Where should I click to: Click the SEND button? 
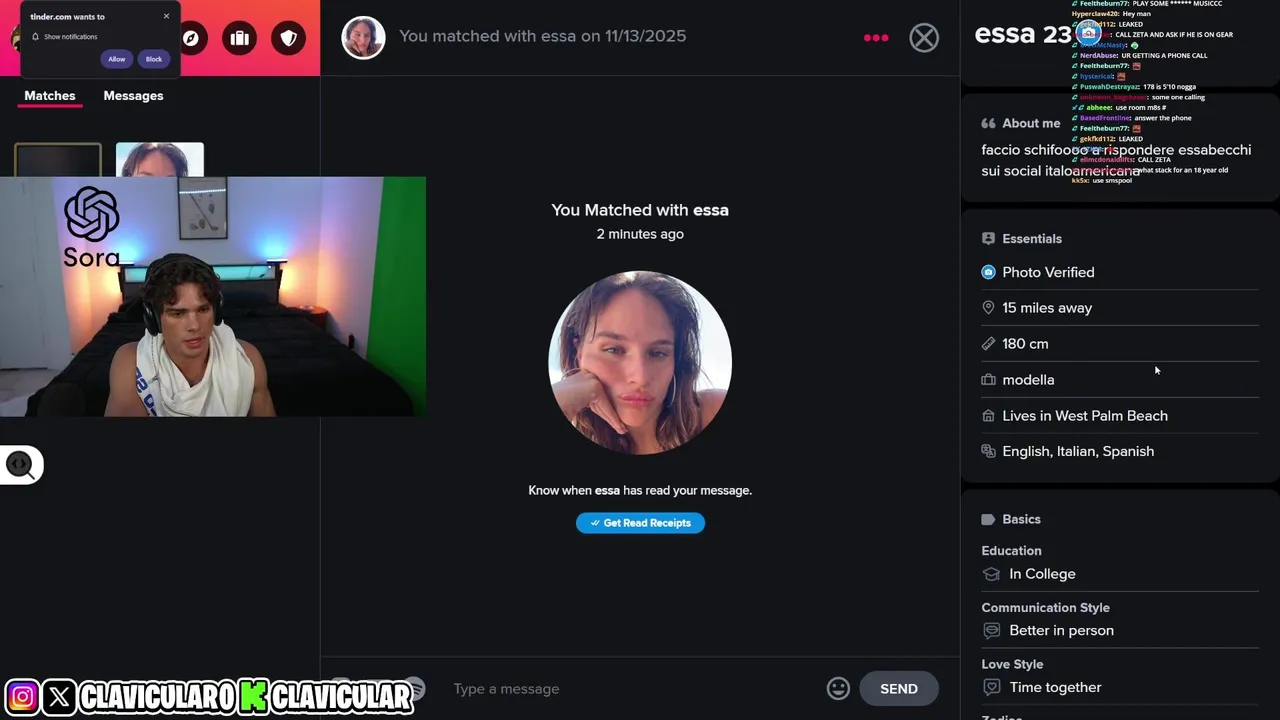(x=898, y=688)
